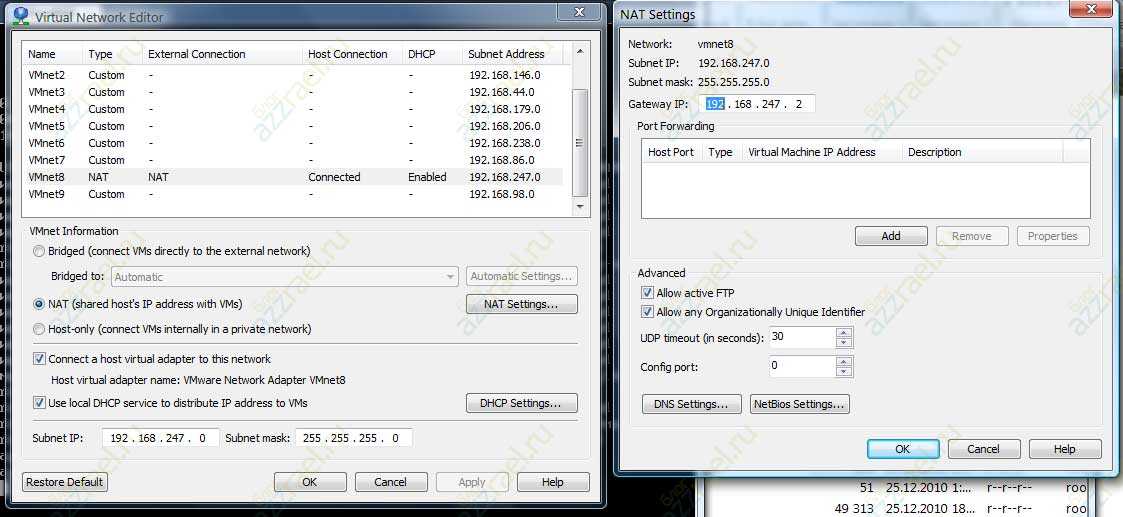Click Apply in Virtual Network Editor
The height and width of the screenshot is (517, 1123).
pyautogui.click(x=472, y=482)
